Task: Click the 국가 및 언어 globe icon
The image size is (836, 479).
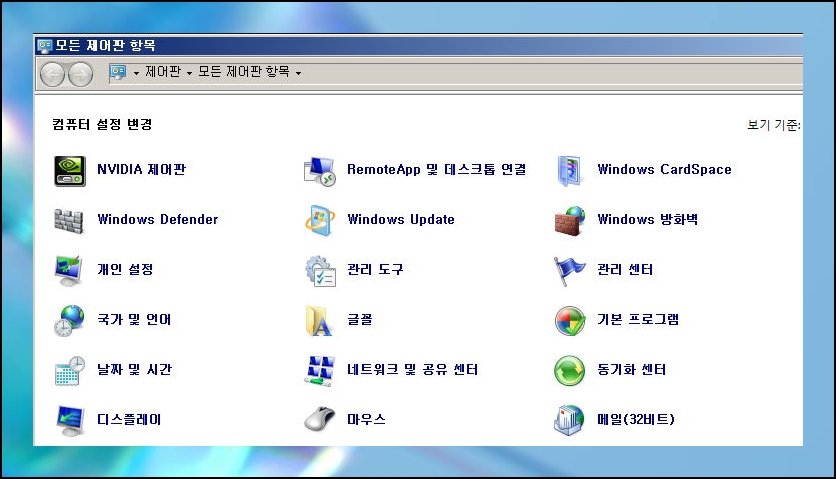Action: [69, 321]
